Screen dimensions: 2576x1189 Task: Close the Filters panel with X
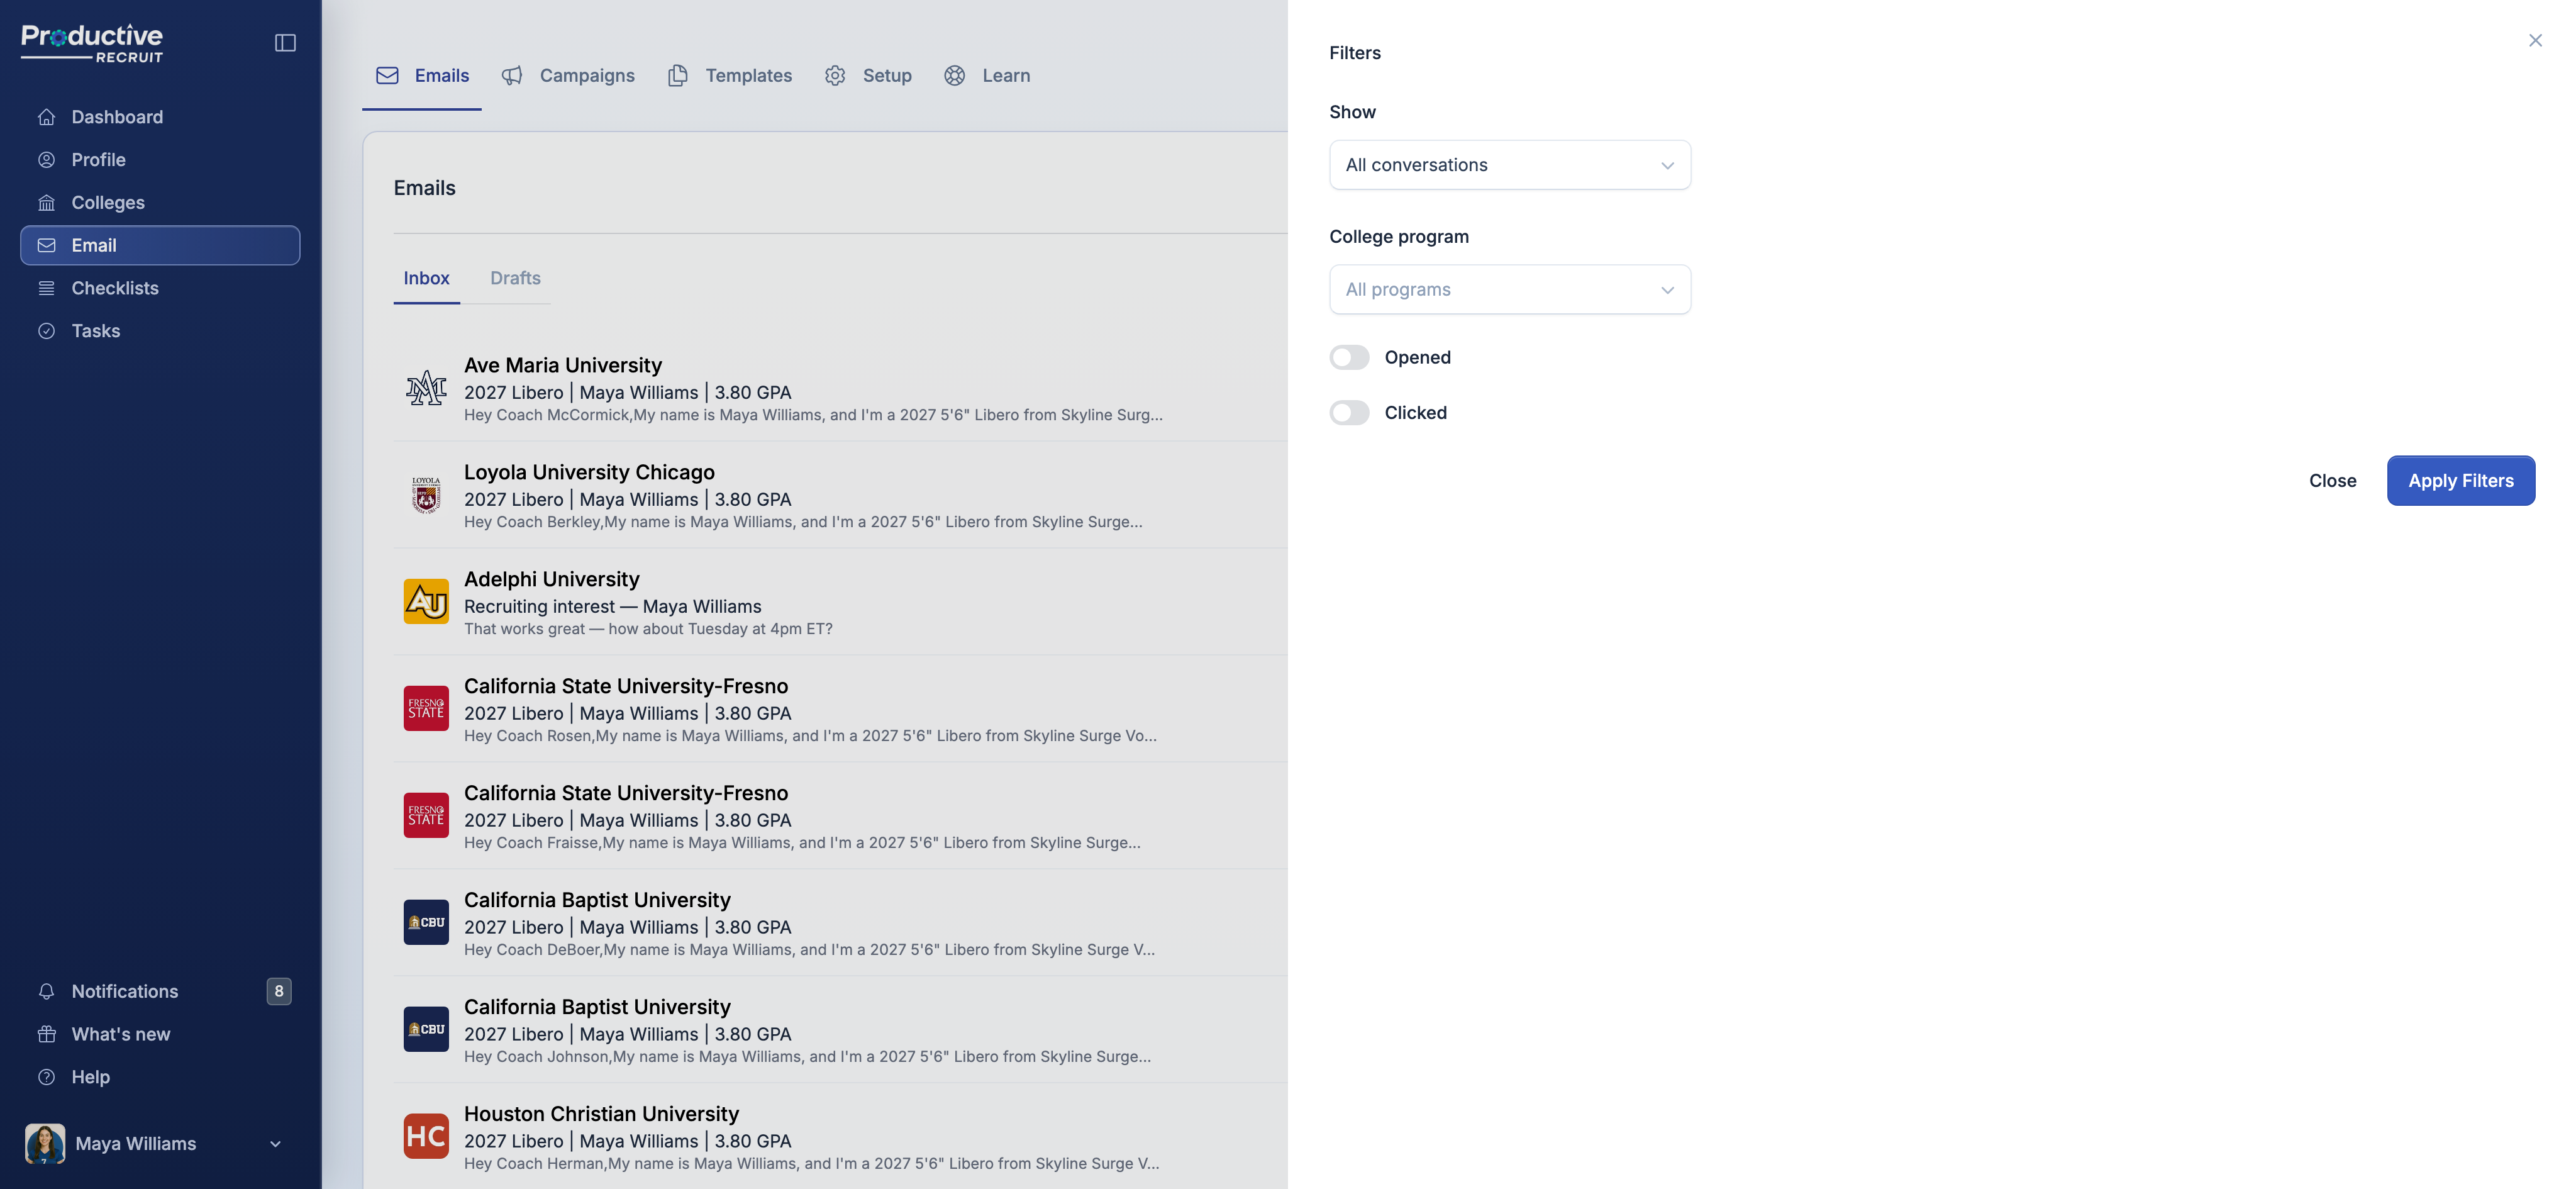[2535, 41]
